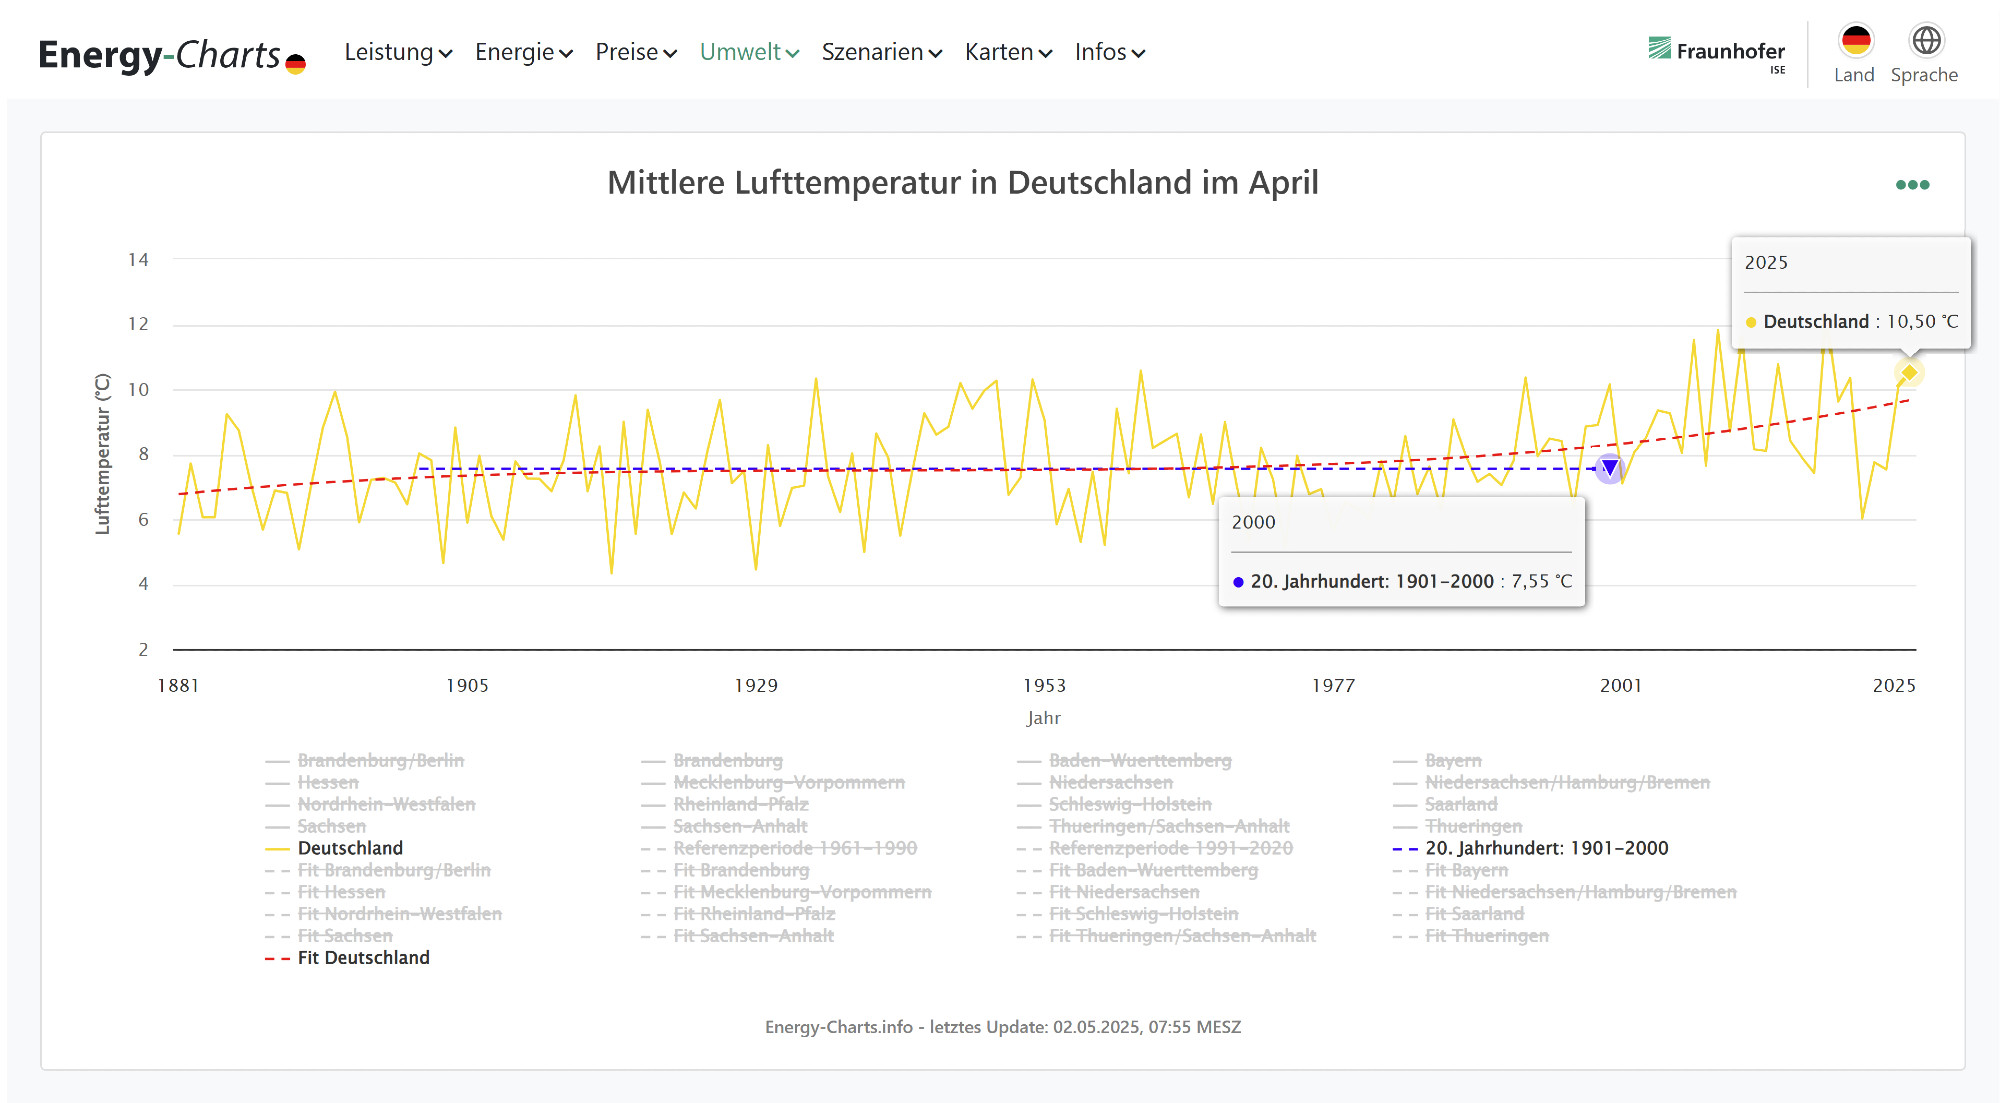Enable Fit Thueringen trend line
This screenshot has height=1103, width=2000.
coord(1471,936)
